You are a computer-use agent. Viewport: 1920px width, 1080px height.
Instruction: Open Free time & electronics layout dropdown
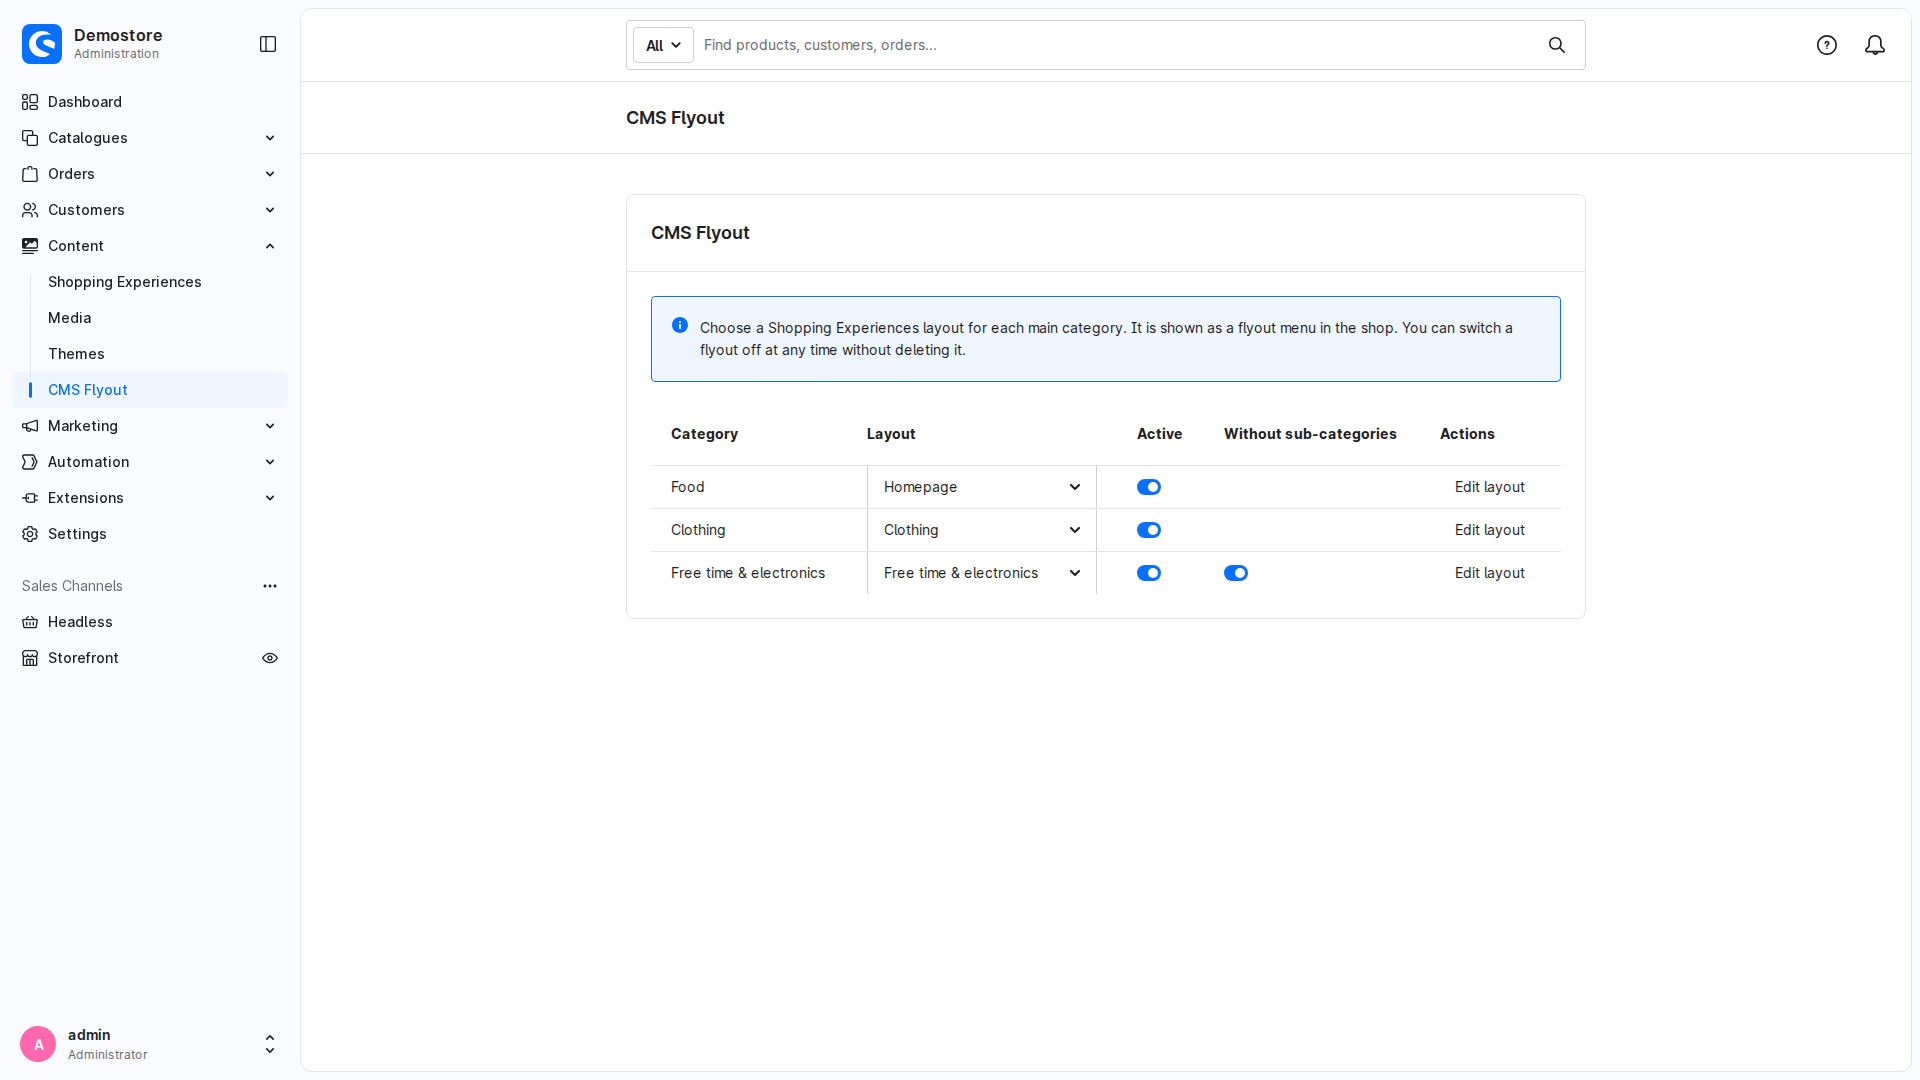(982, 573)
